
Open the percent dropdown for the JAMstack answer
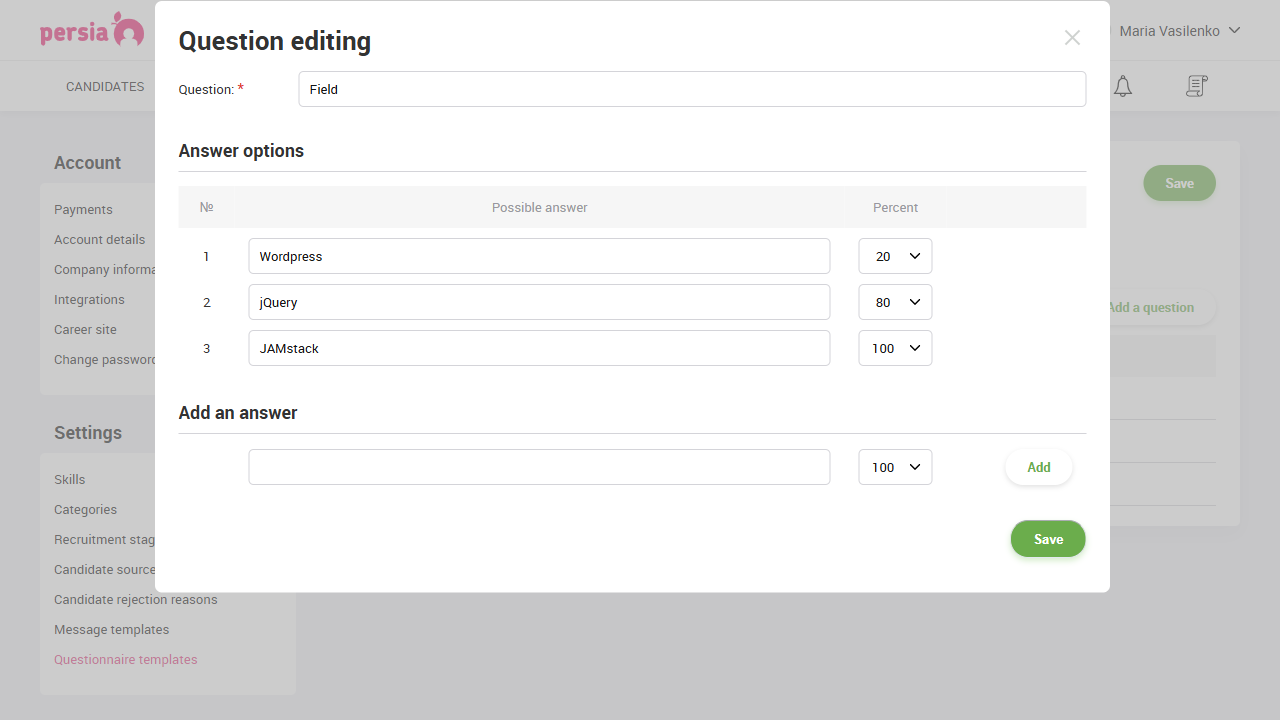pyautogui.click(x=895, y=348)
